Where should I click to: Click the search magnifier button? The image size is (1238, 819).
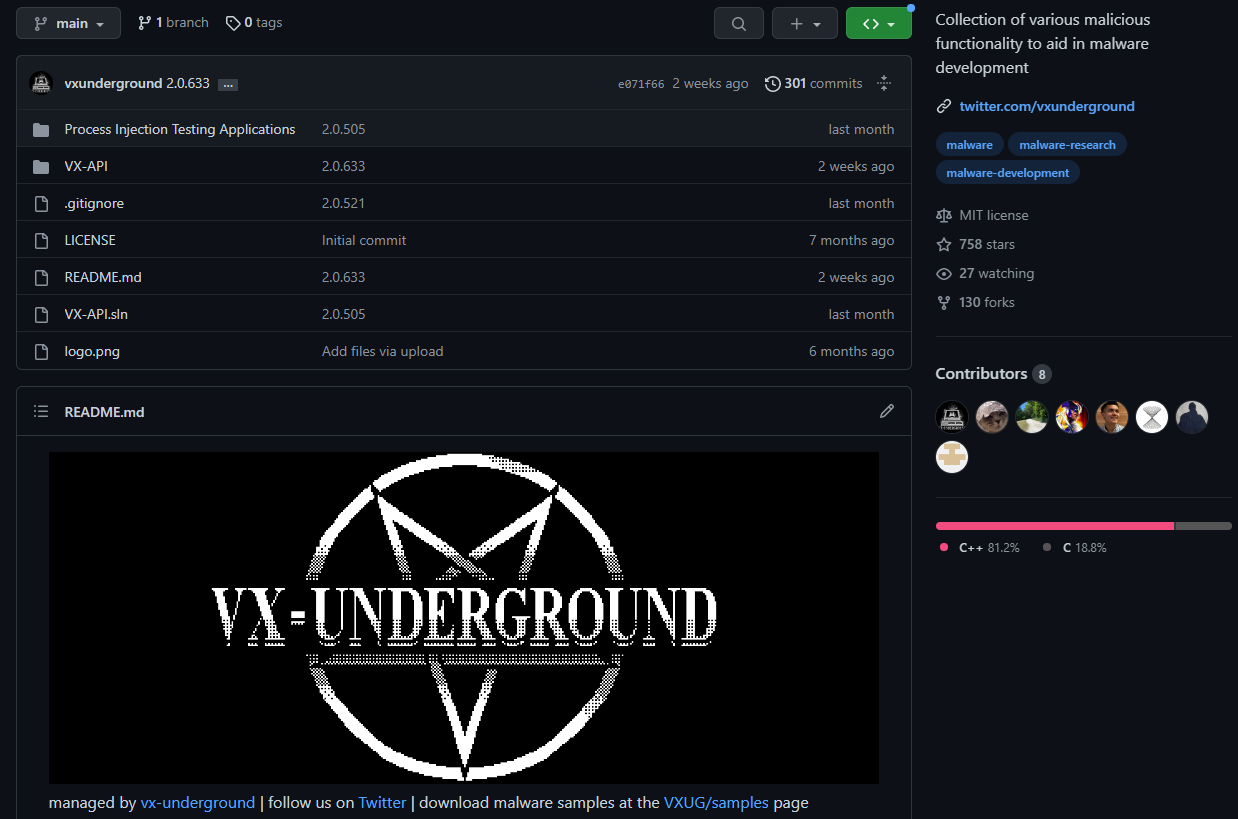tap(739, 23)
